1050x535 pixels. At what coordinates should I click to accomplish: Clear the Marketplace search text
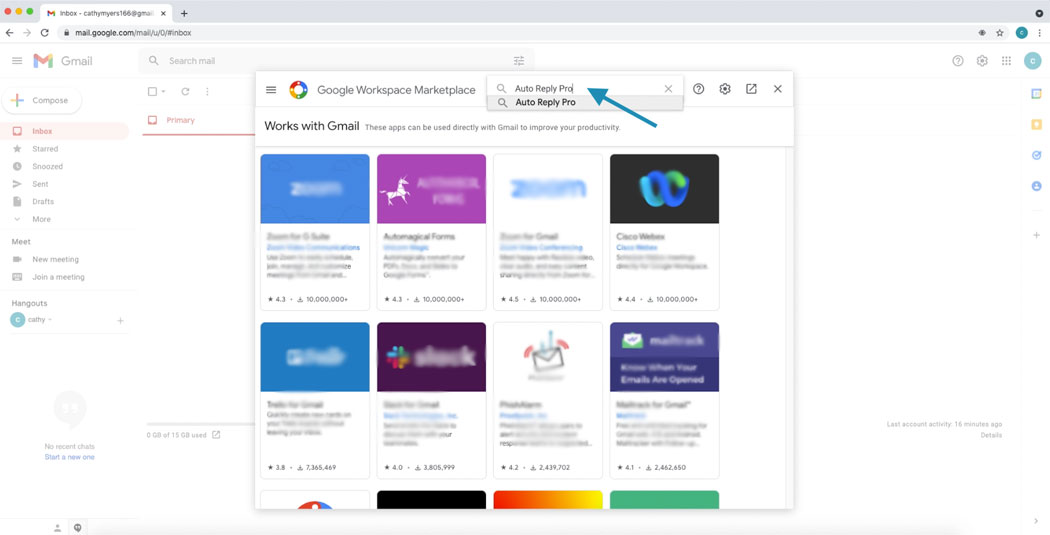(668, 89)
